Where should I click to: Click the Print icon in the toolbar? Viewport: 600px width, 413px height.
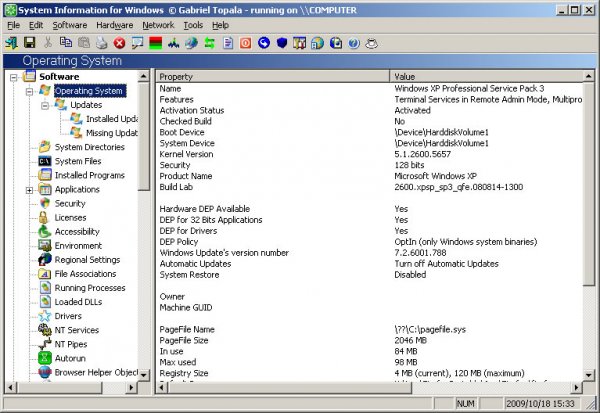click(101, 43)
